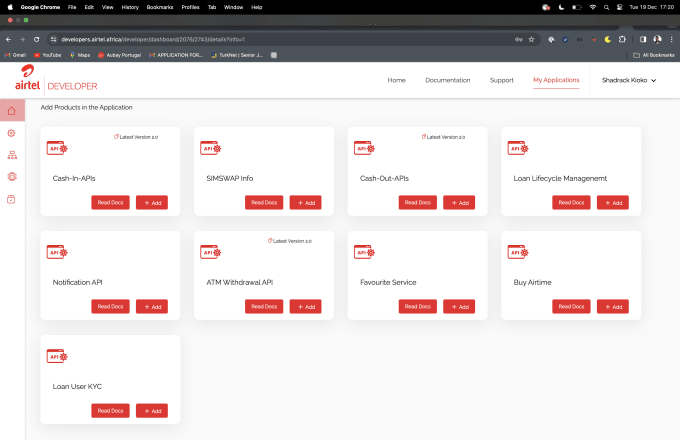Click the Favourite Service API icon
This screenshot has height=440, width=680.
point(364,252)
